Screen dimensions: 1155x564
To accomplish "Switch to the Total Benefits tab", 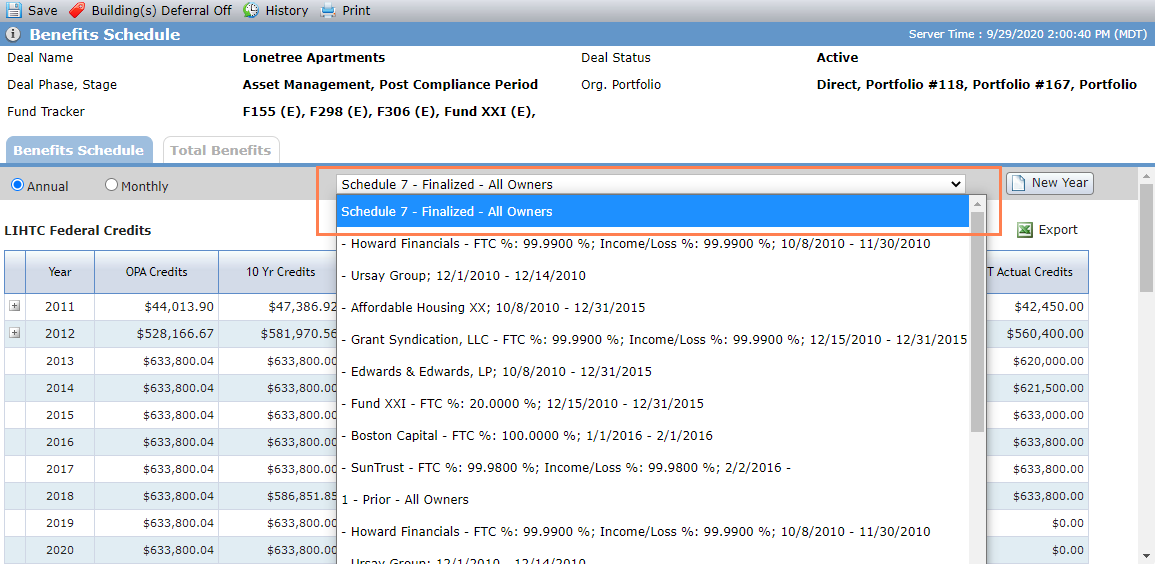I will point(221,150).
